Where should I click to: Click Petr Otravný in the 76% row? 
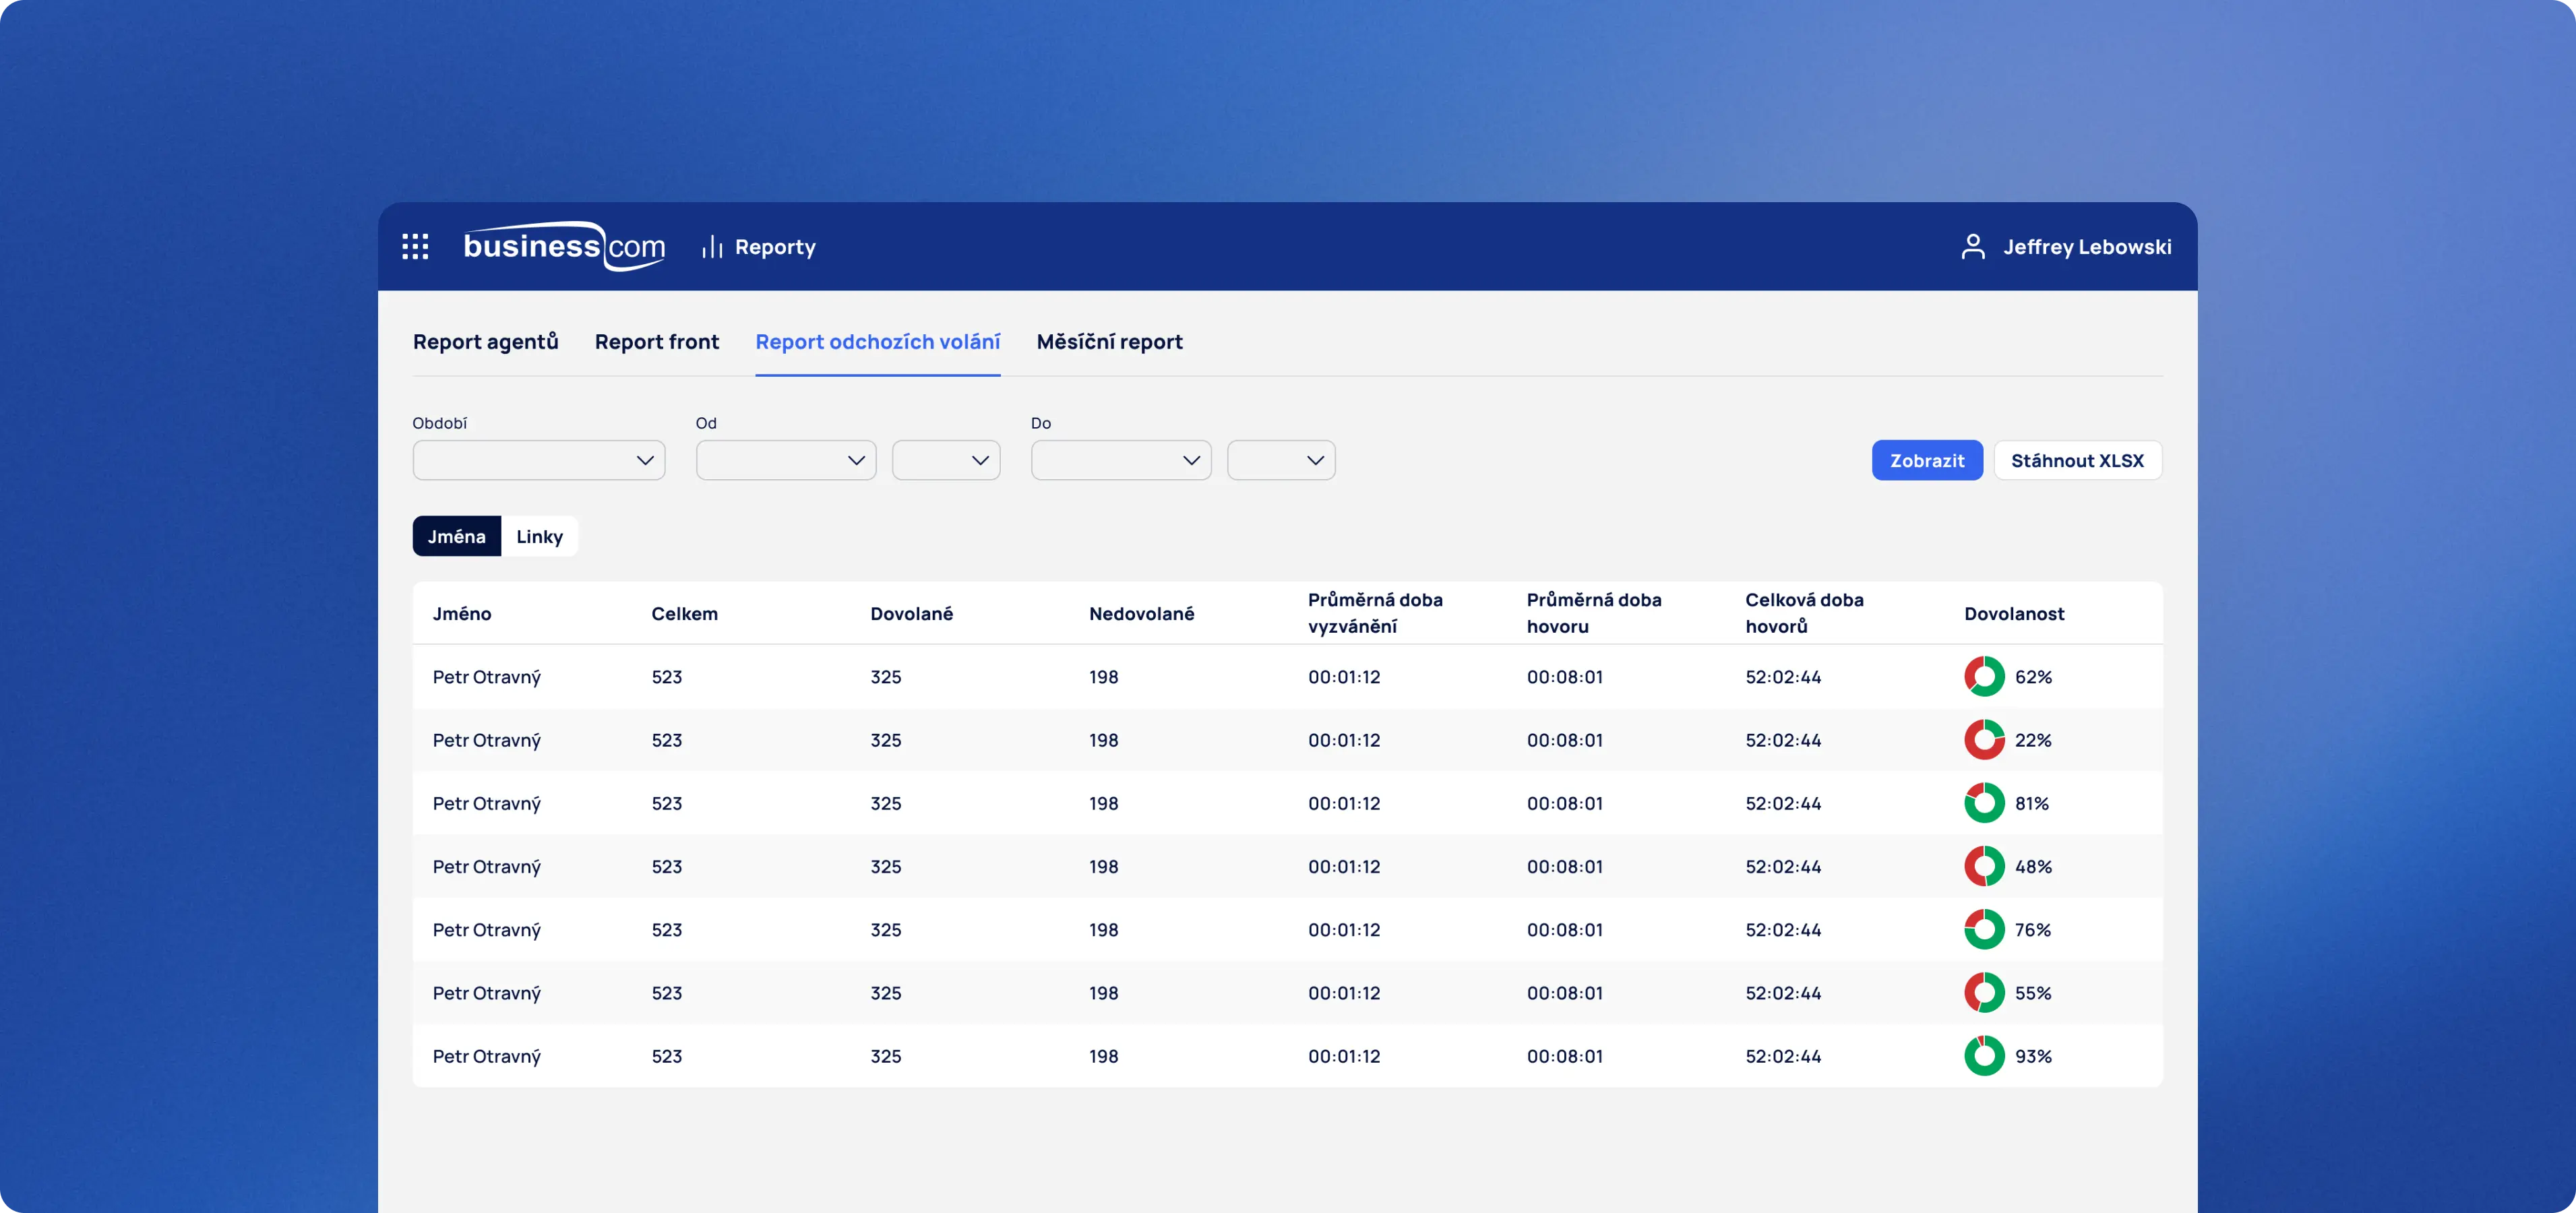[487, 929]
